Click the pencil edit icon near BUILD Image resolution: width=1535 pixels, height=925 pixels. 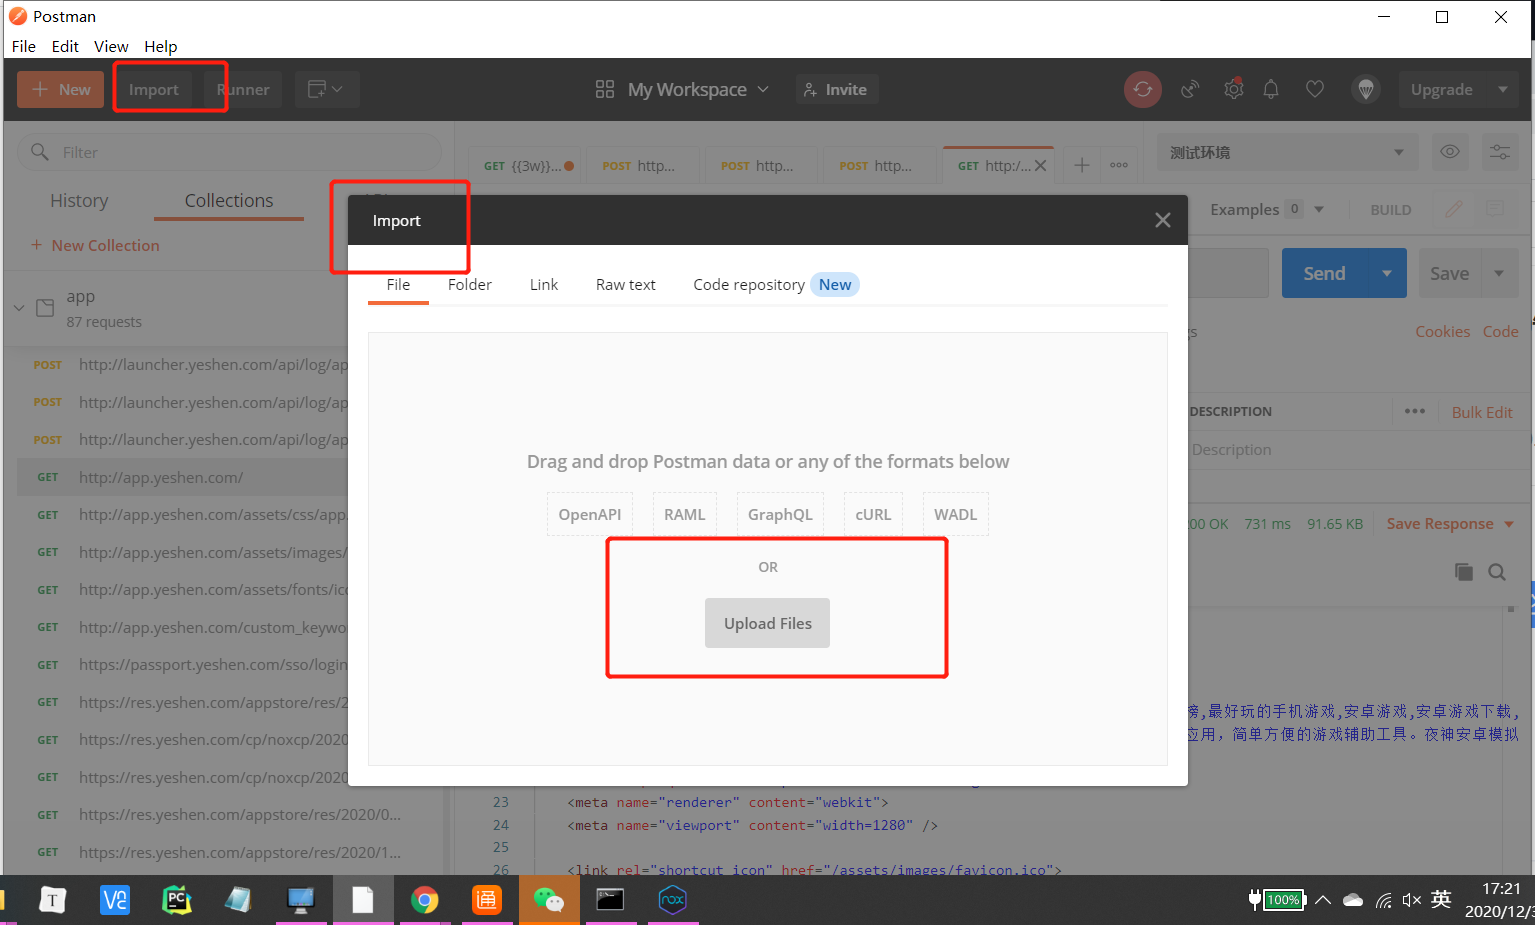(x=1454, y=209)
